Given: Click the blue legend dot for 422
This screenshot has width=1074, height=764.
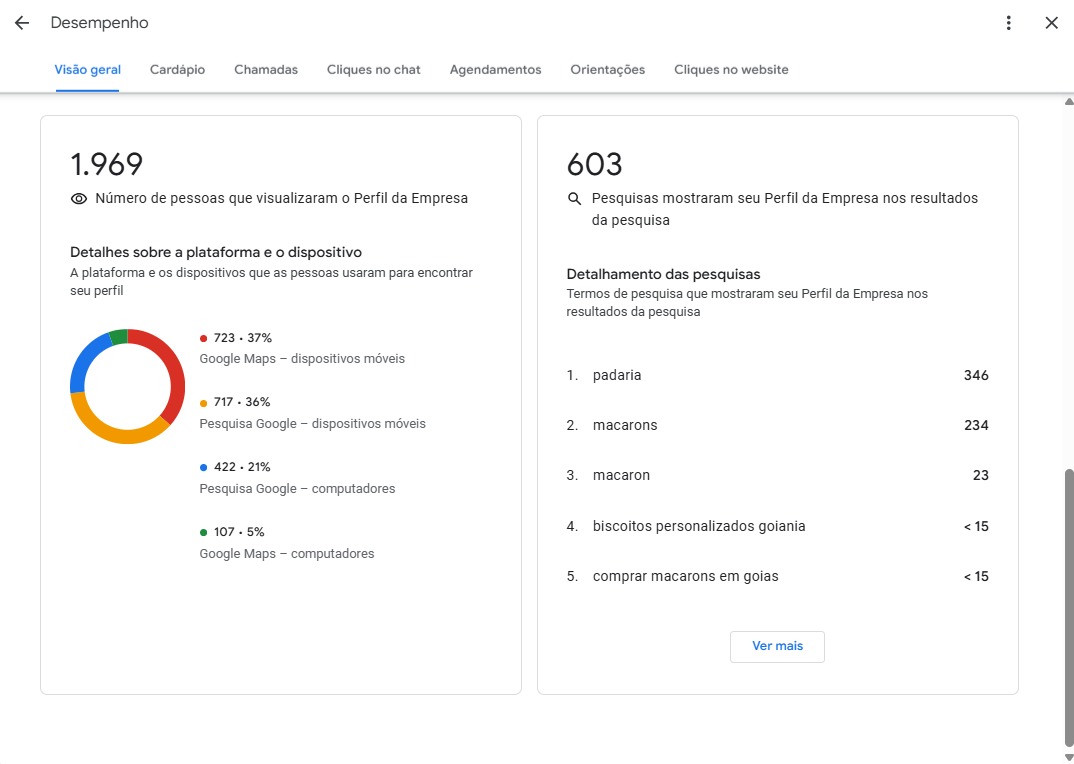Looking at the screenshot, I should click(203, 467).
